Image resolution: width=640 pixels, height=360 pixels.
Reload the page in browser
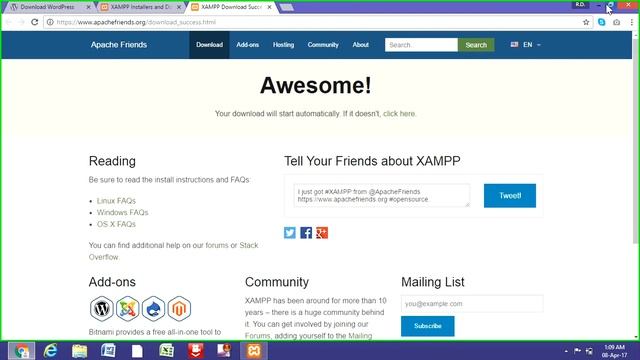(35, 22)
